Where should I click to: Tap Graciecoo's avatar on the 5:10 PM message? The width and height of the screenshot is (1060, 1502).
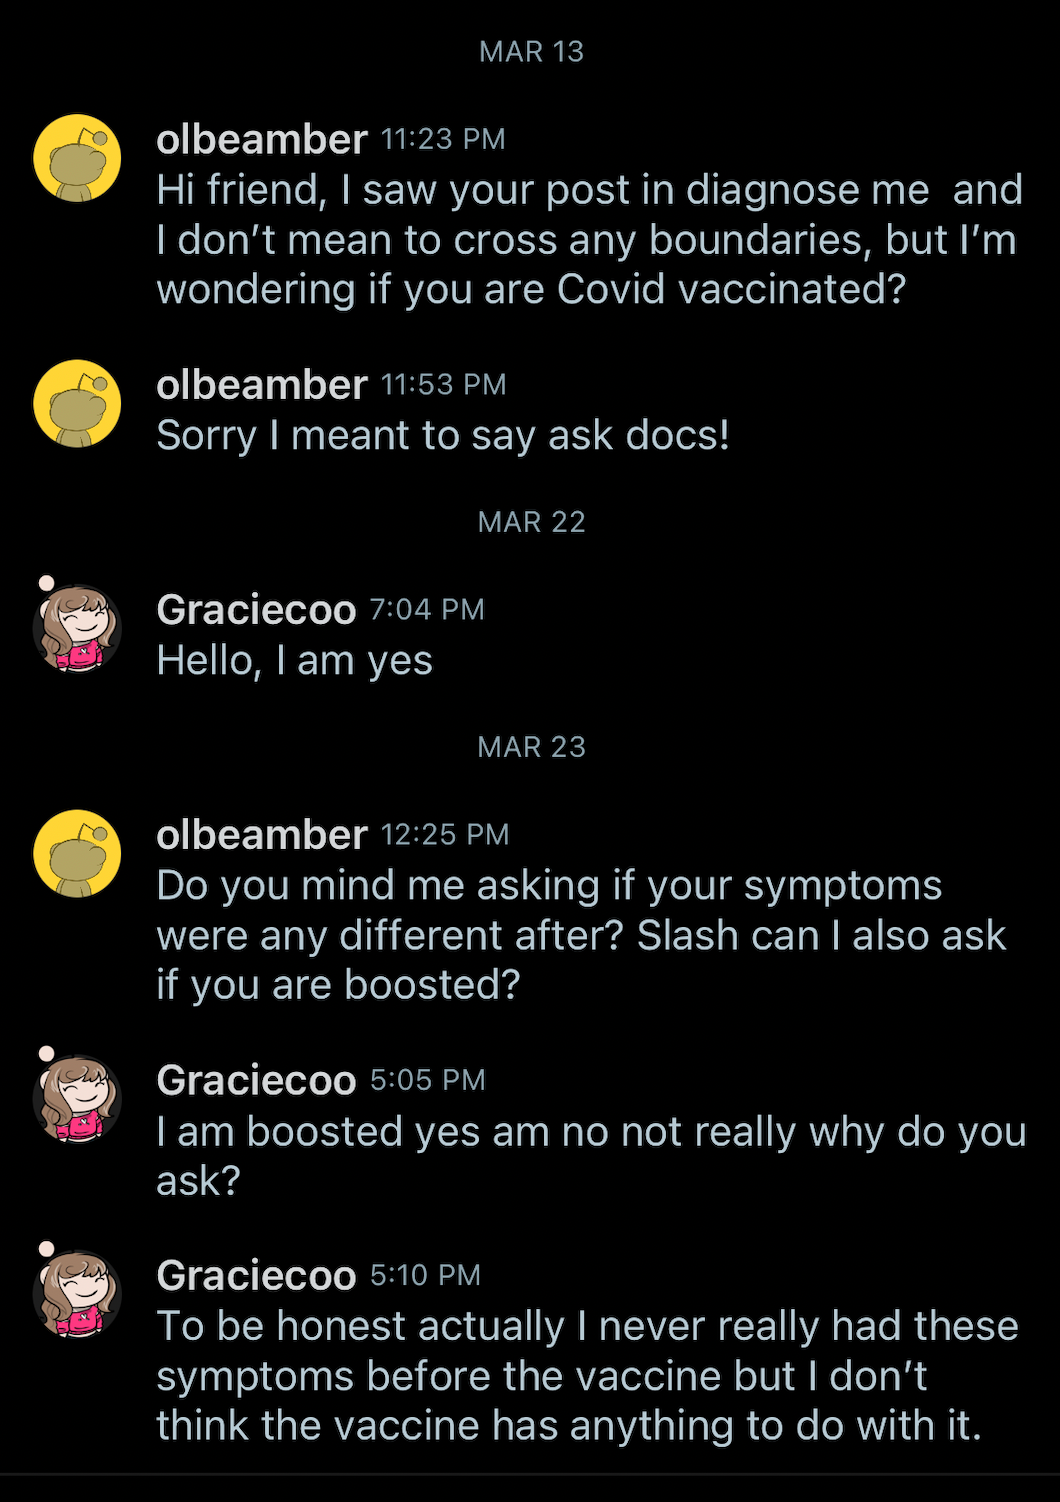[77, 1293]
